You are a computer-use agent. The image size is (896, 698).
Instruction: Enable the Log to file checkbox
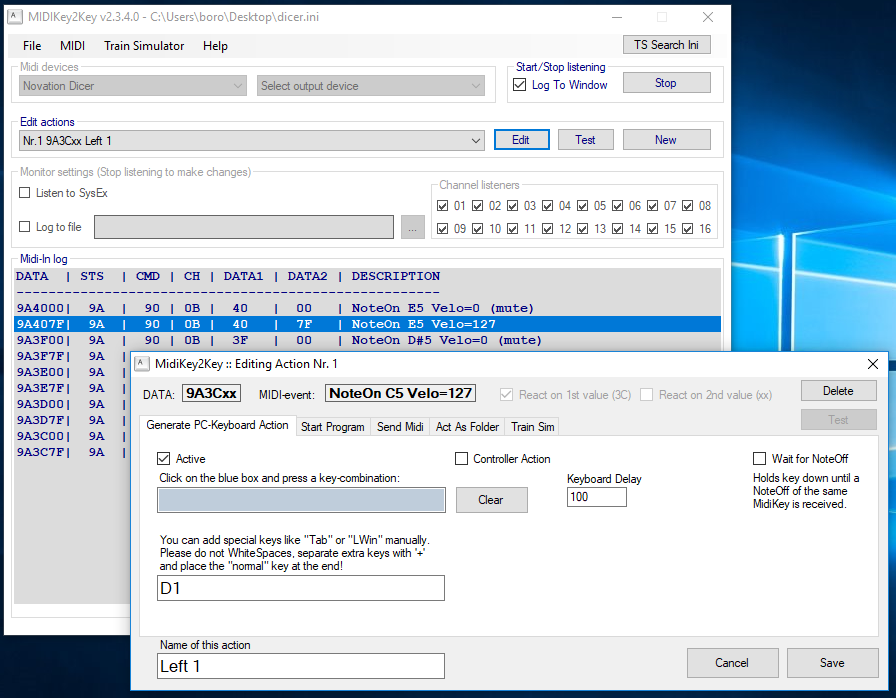(25, 227)
